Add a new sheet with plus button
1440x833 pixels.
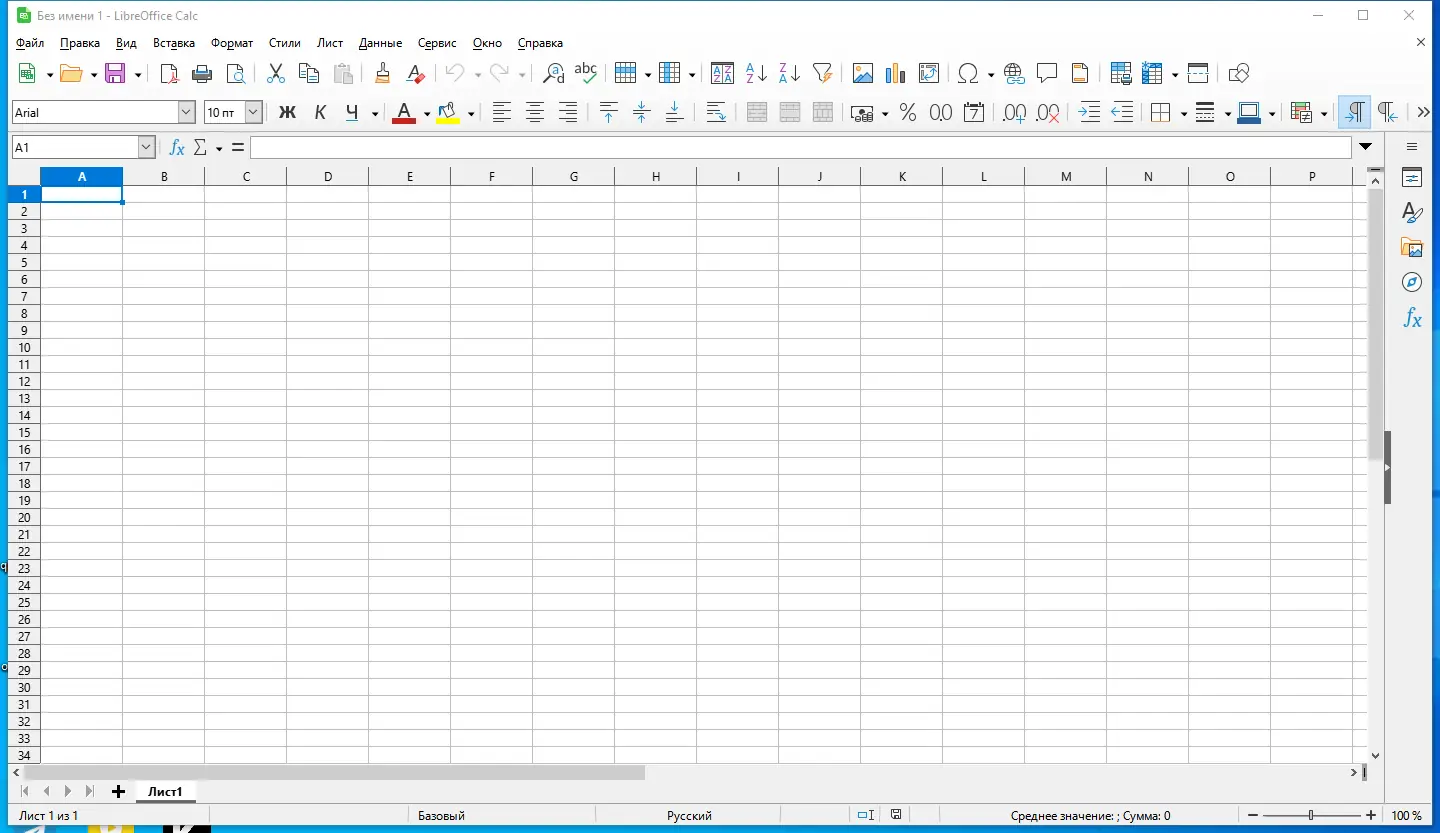point(118,791)
